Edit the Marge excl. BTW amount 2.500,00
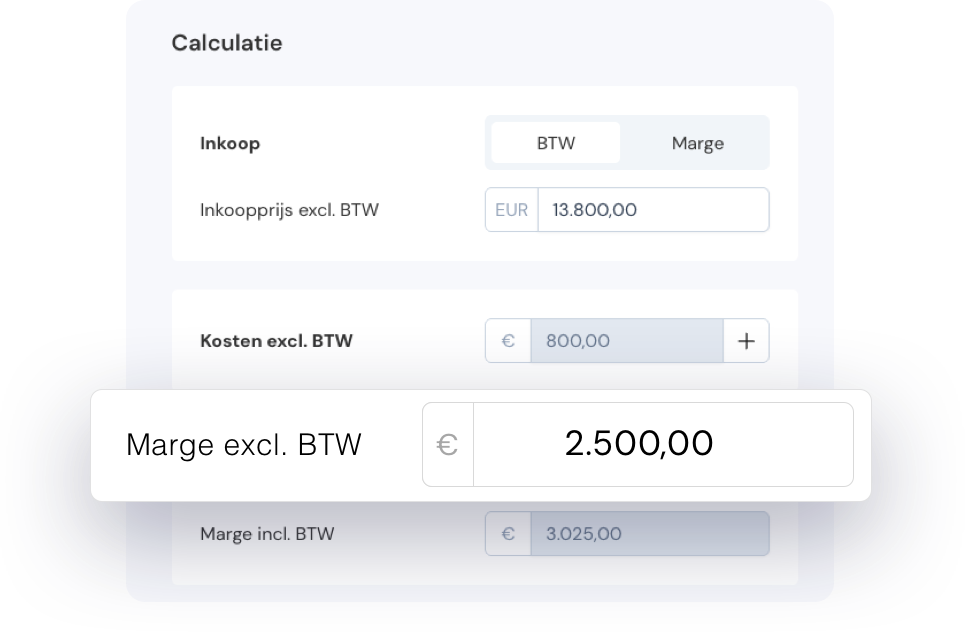 click(x=662, y=444)
